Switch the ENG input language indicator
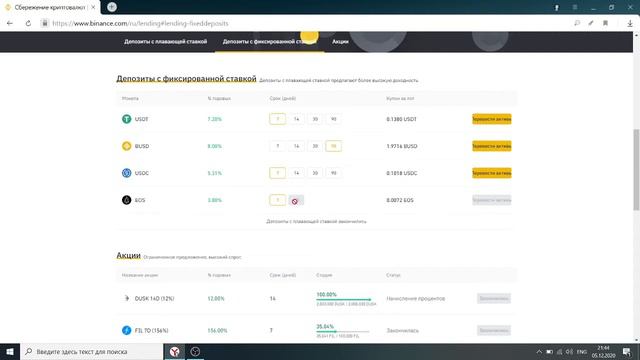Image resolution: width=640 pixels, height=360 pixels. click(582, 352)
